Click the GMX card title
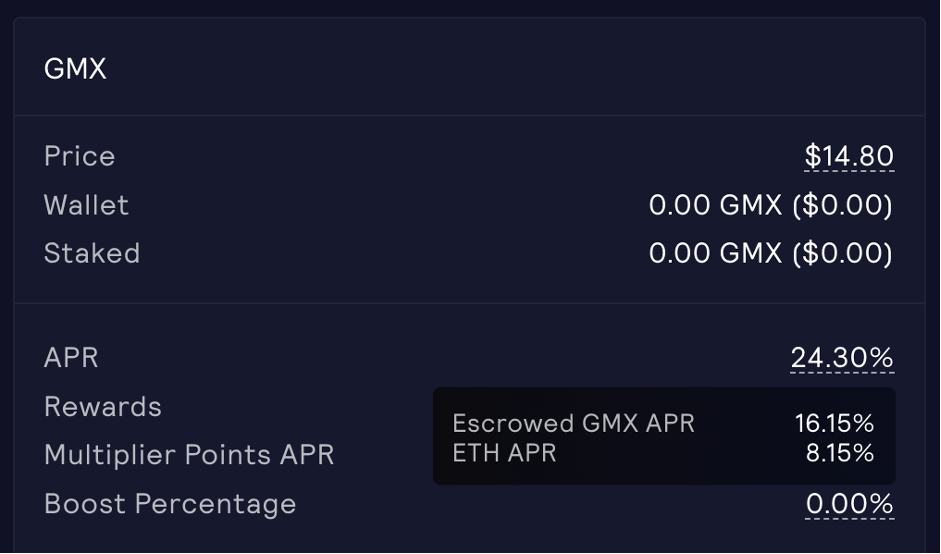 pyautogui.click(x=75, y=69)
